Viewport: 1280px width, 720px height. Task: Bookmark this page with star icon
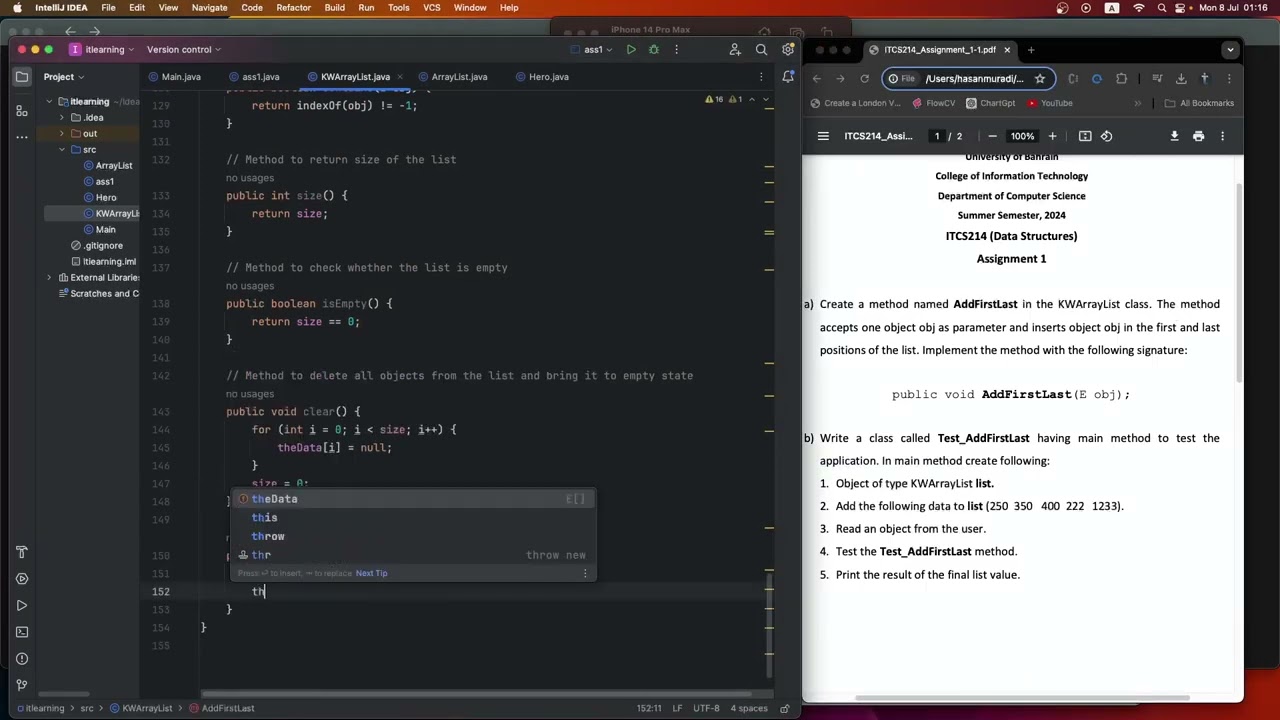click(x=1040, y=78)
